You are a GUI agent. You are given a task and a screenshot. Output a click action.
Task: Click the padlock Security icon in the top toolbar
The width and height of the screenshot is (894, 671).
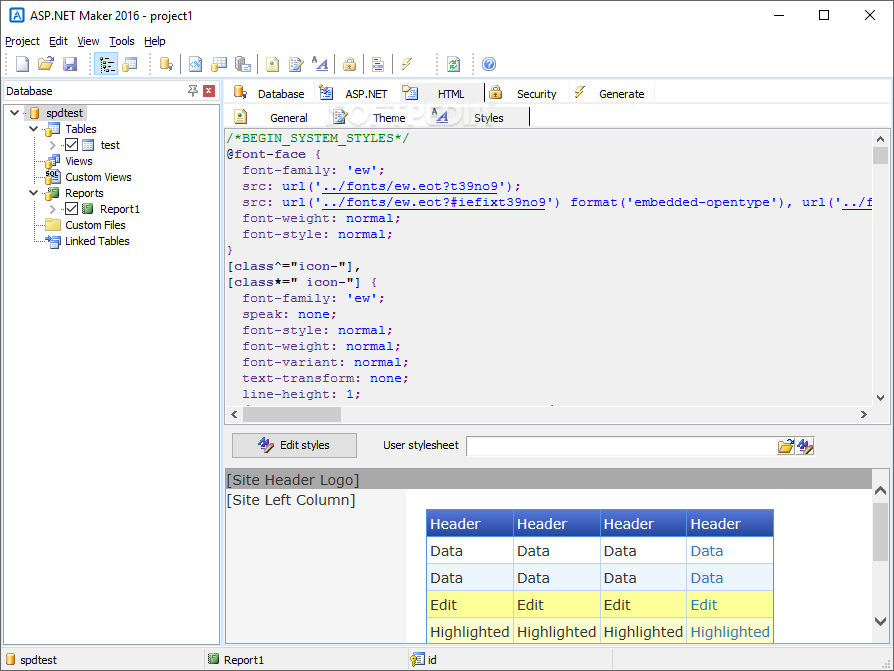pos(350,64)
